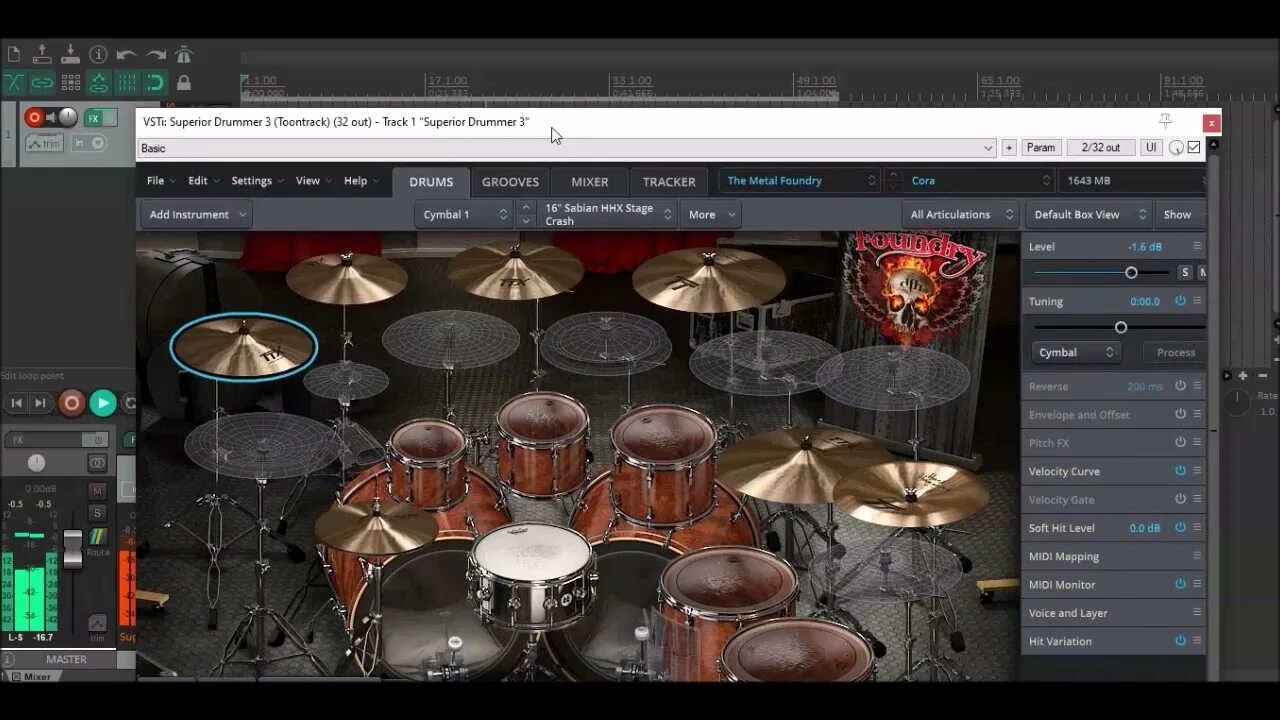Click the Redo arrow icon
Image resolution: width=1280 pixels, height=720 pixels.
click(156, 54)
